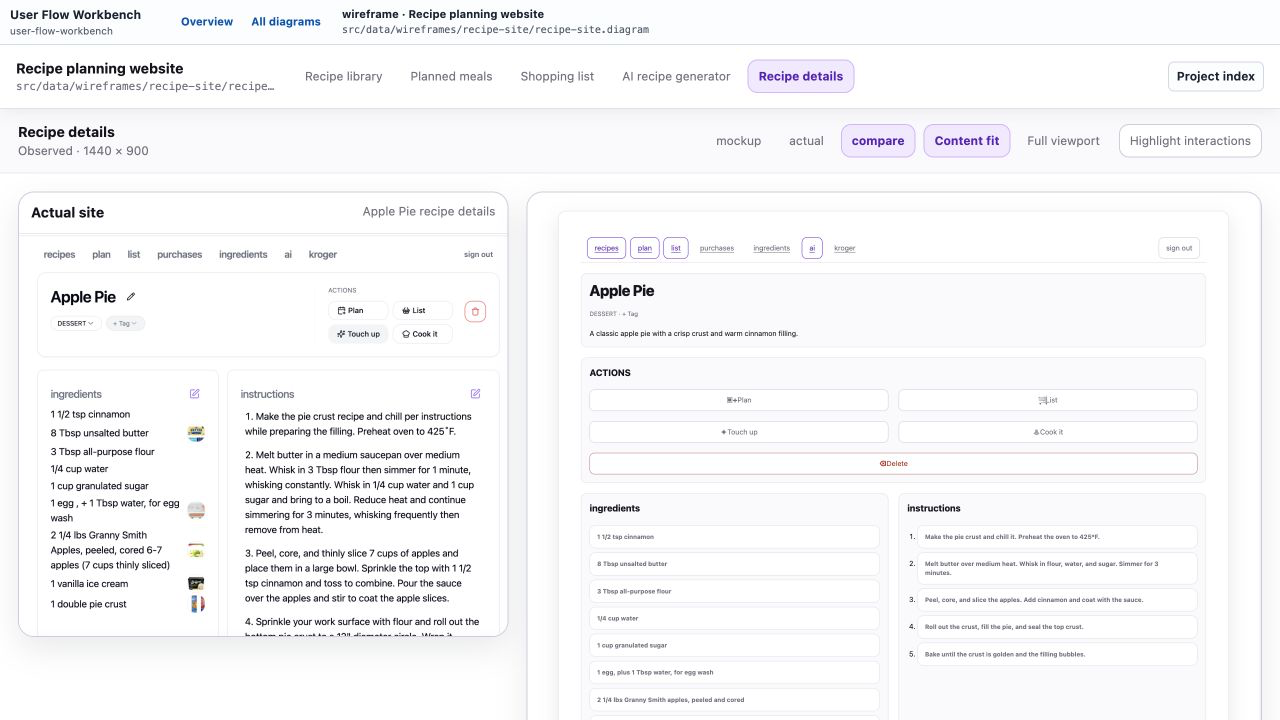Click the pencil icon beside Apple Pie title
The image size is (1280, 720).
[131, 297]
